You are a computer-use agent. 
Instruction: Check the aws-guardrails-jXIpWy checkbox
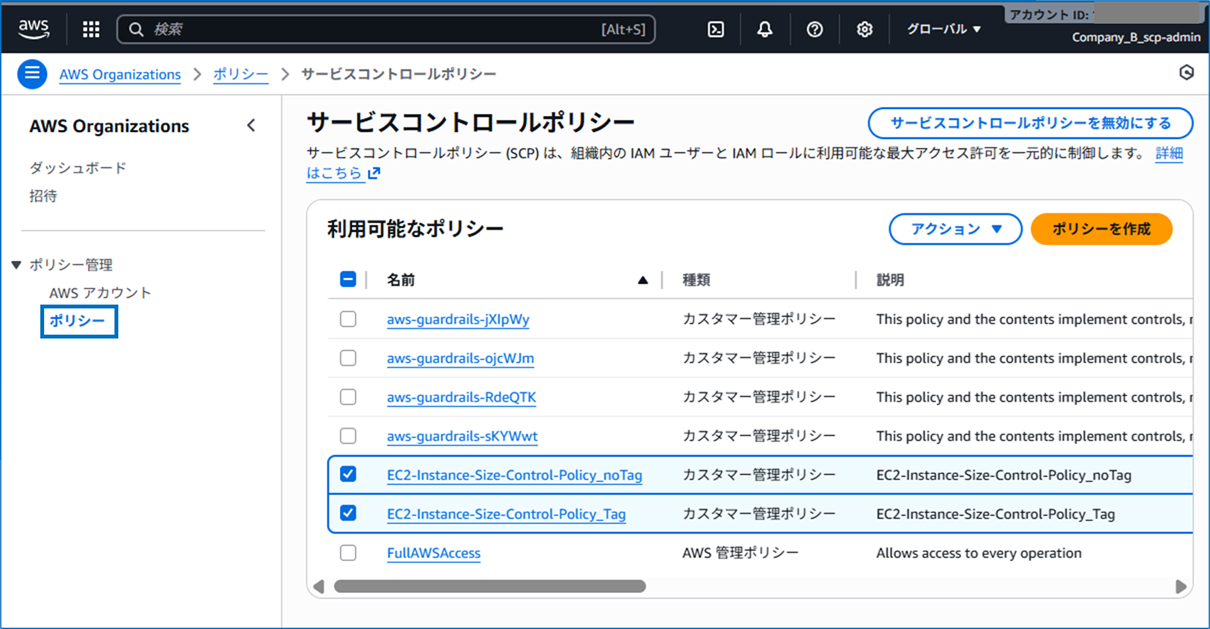(348, 318)
